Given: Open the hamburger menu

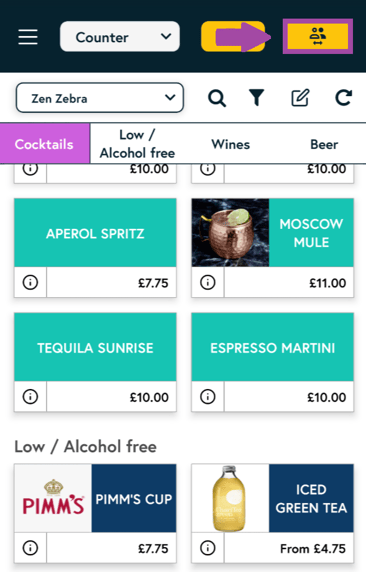Looking at the screenshot, I should coord(28,37).
